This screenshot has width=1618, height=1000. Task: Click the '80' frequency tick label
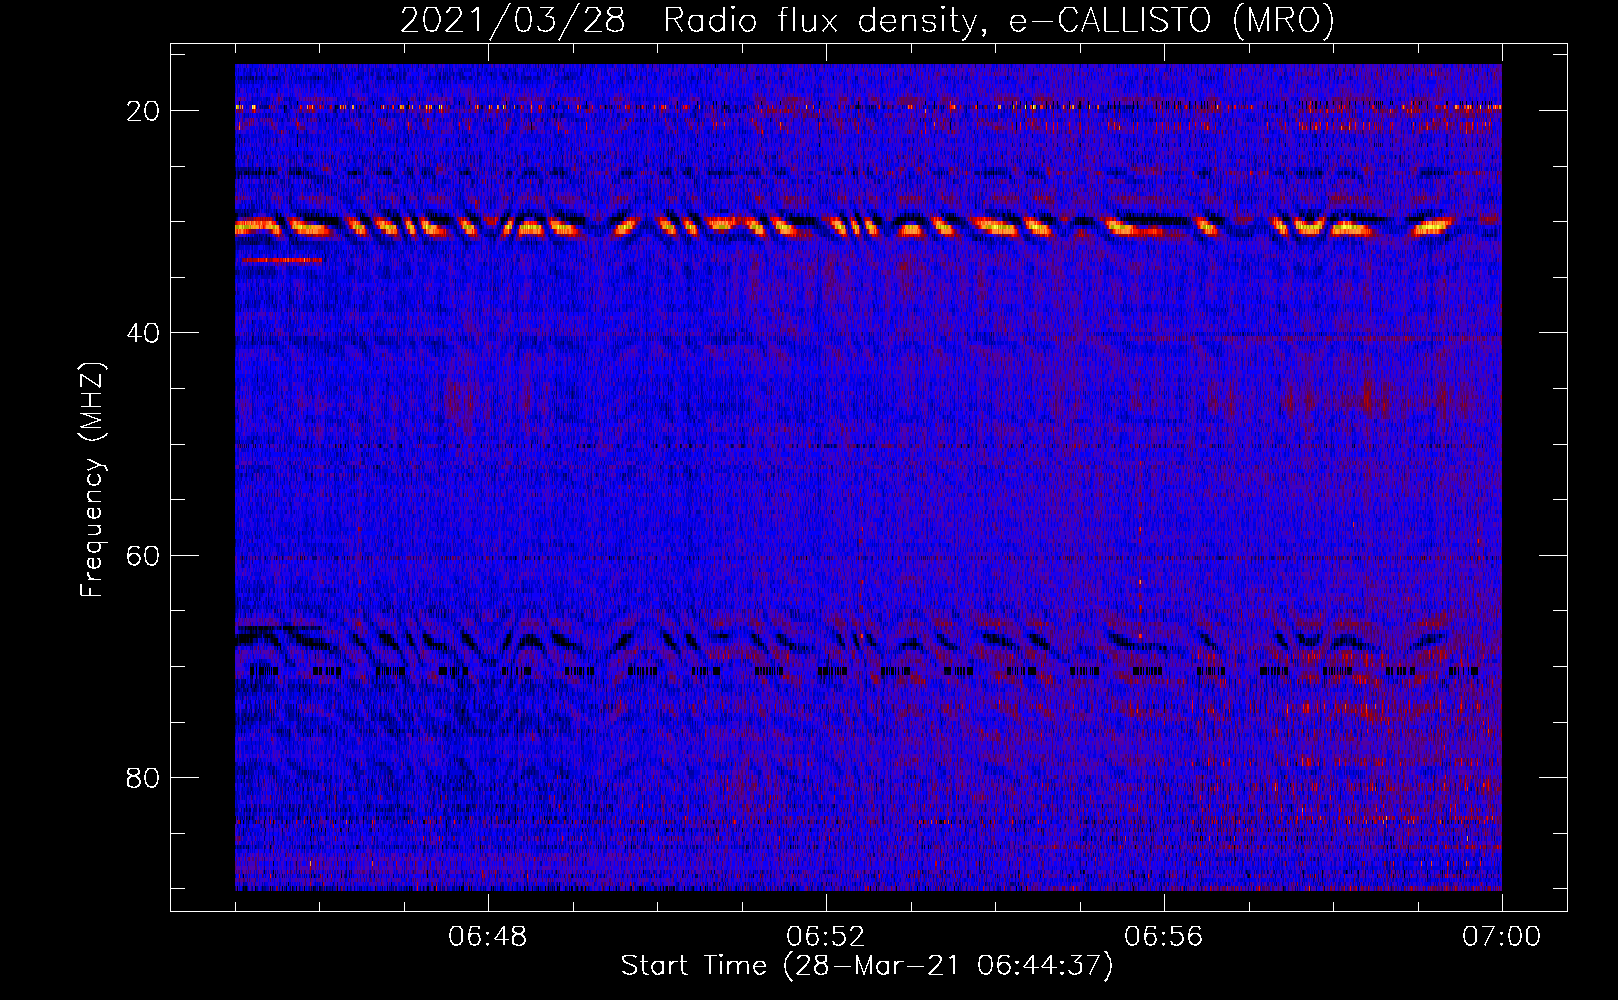[x=143, y=778]
